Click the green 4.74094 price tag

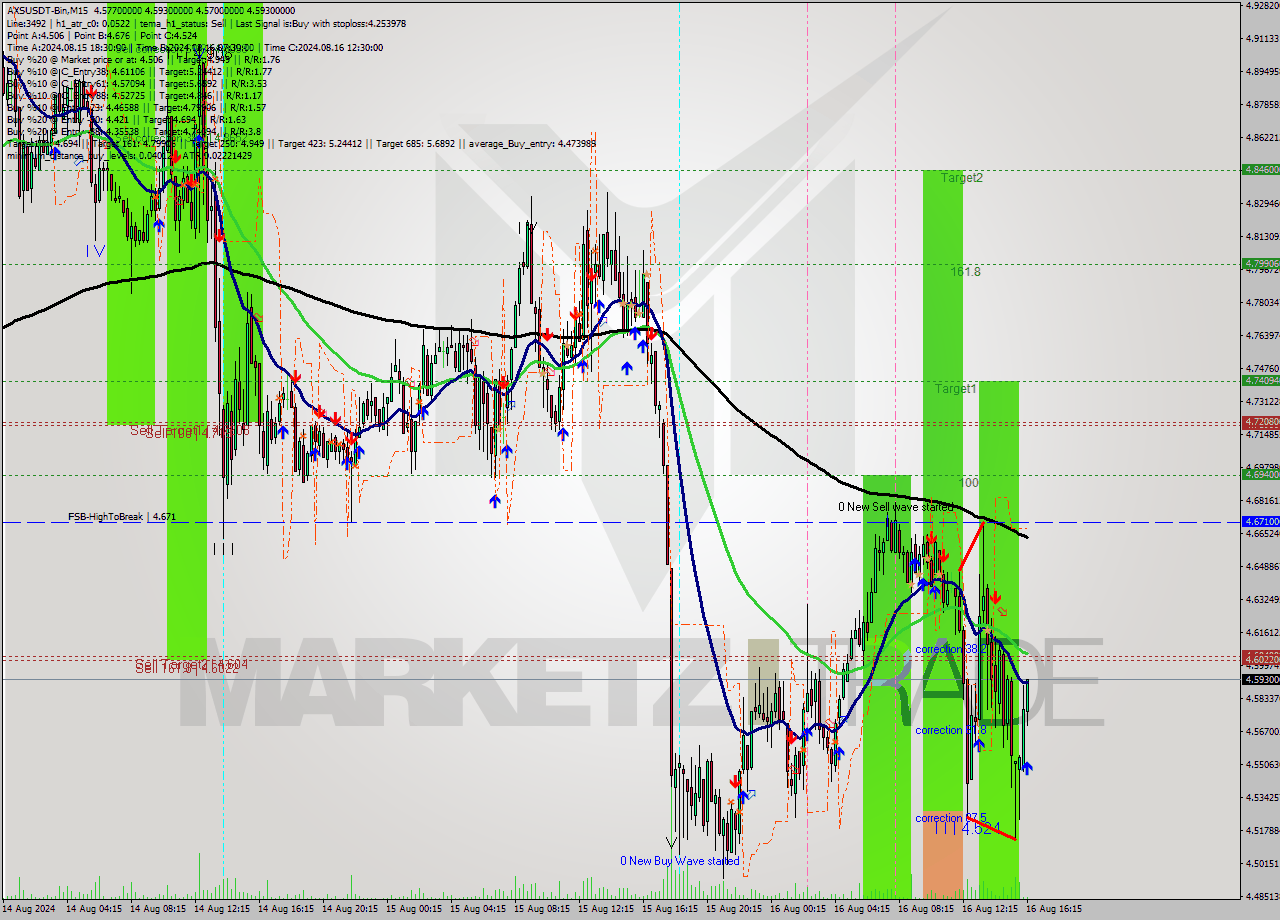(x=1260, y=380)
